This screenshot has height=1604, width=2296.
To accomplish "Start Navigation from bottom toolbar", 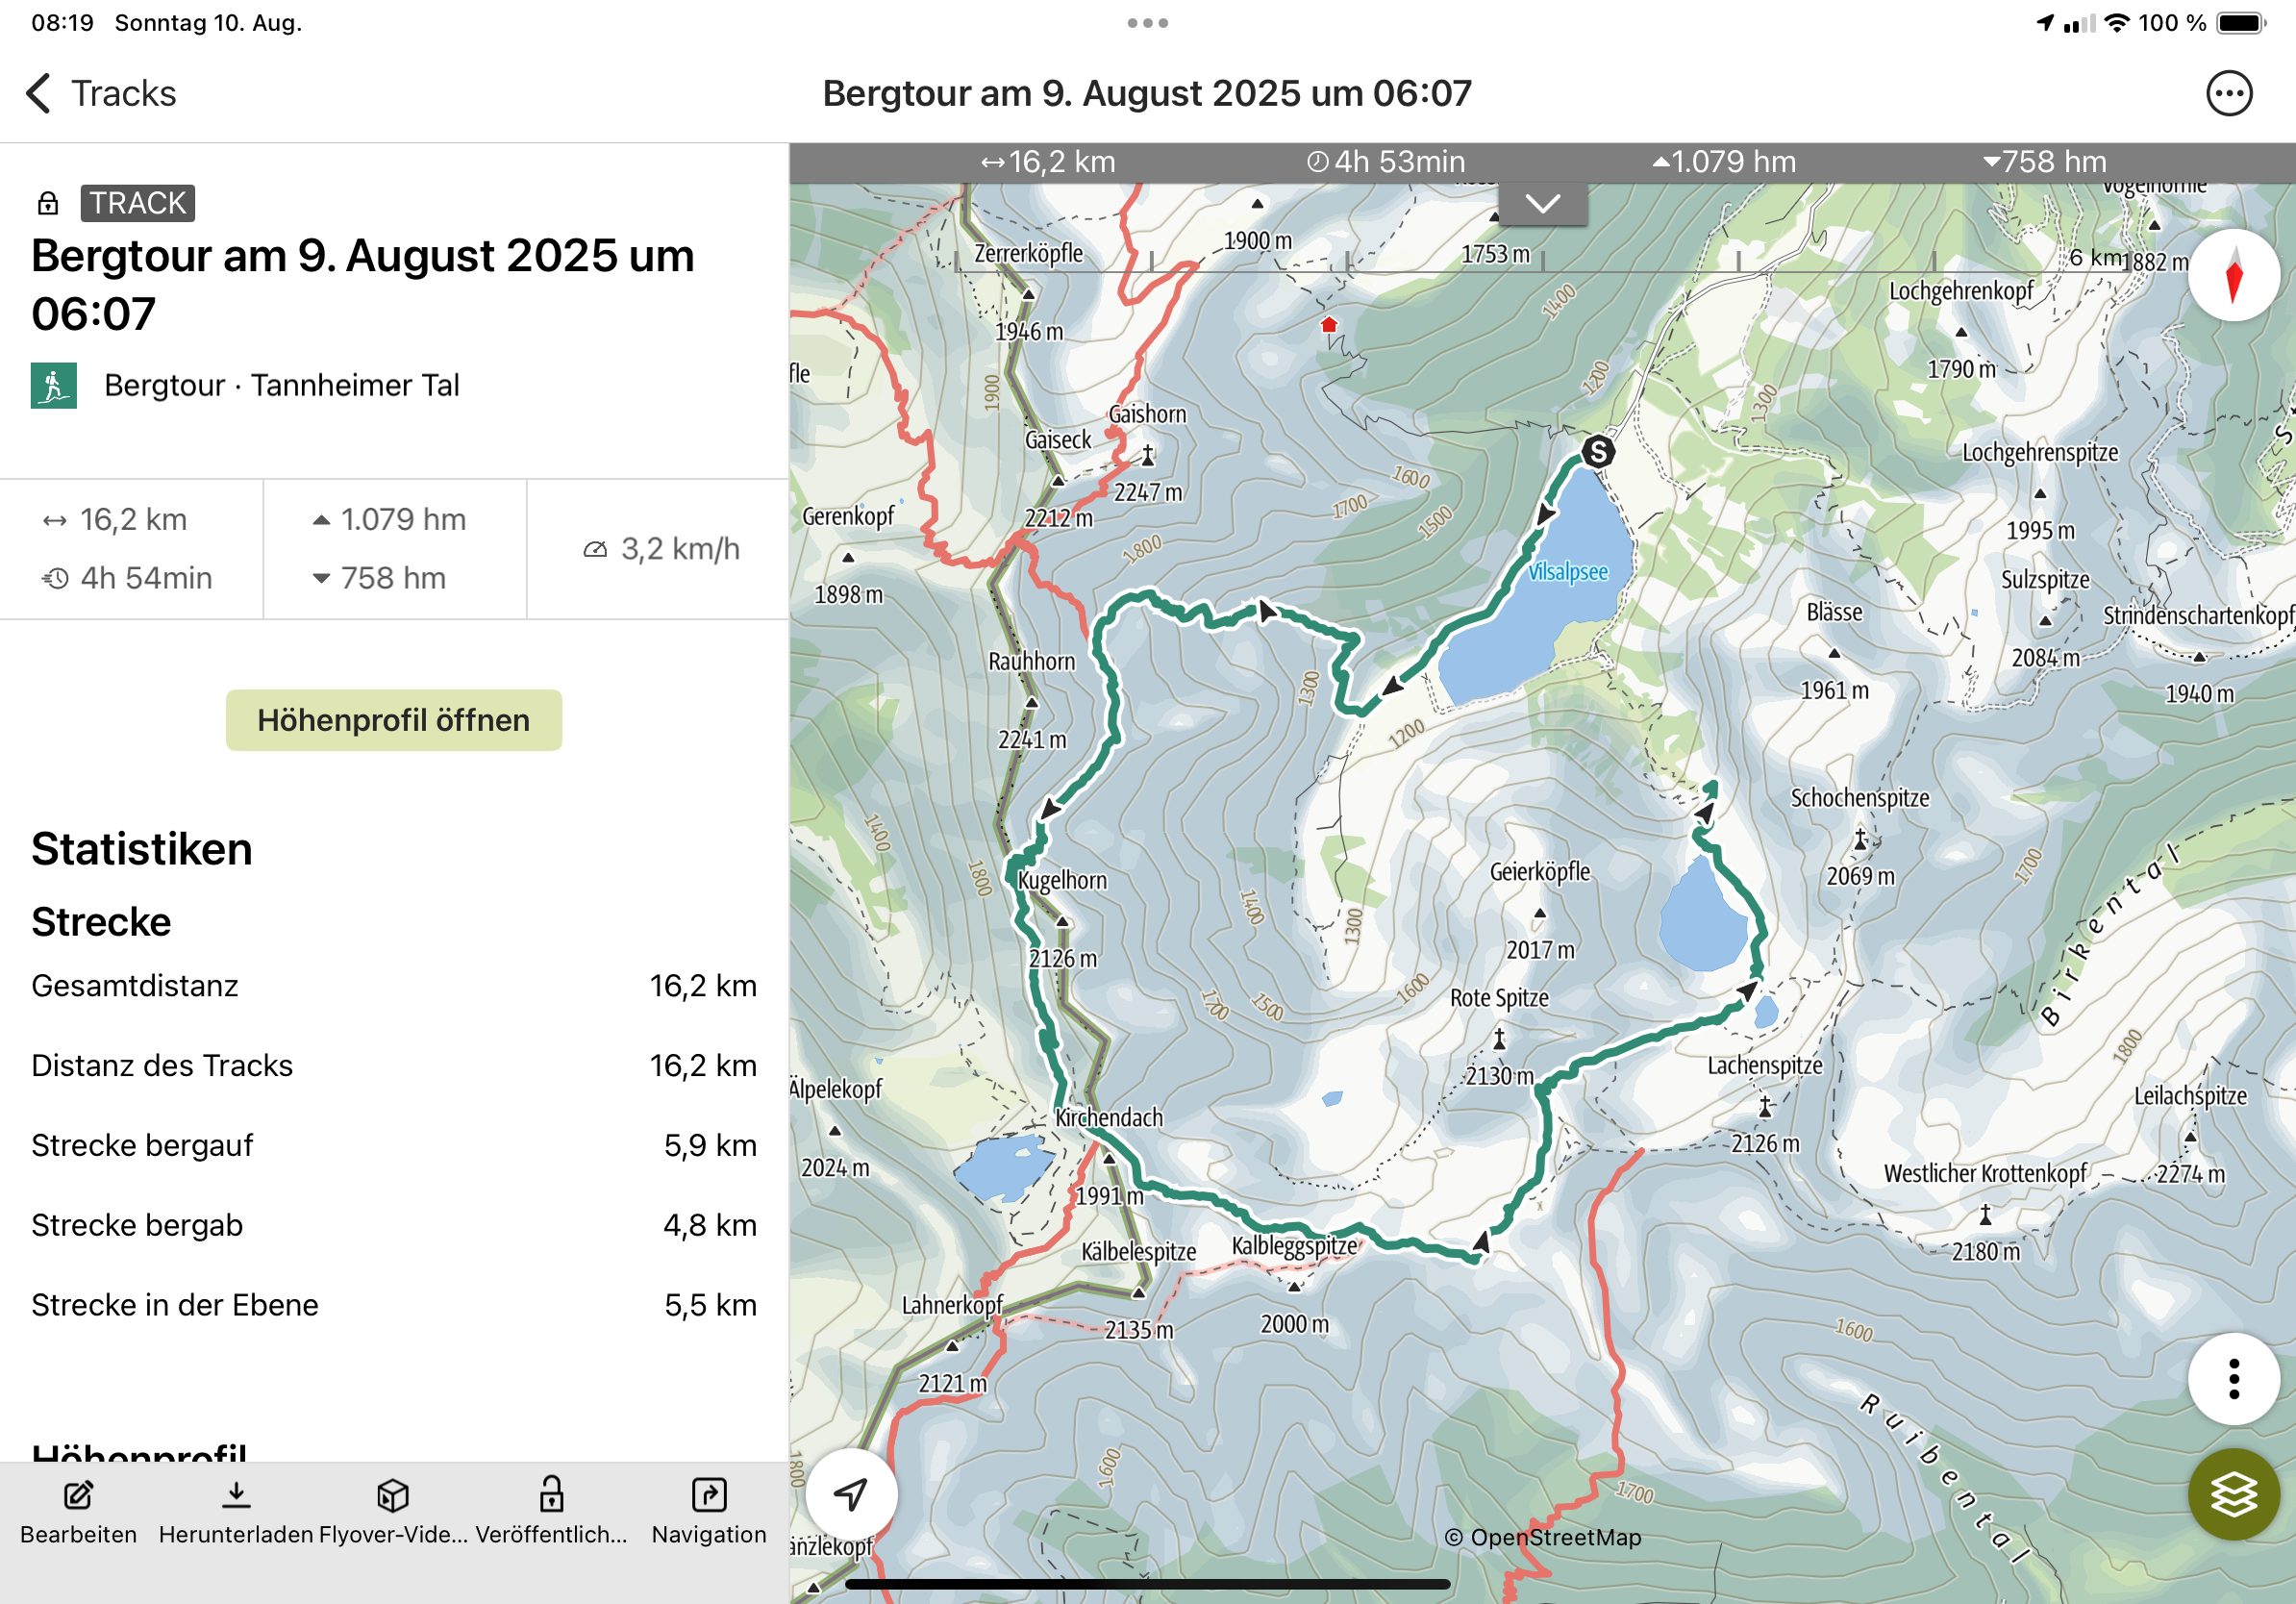I will (x=709, y=1496).
